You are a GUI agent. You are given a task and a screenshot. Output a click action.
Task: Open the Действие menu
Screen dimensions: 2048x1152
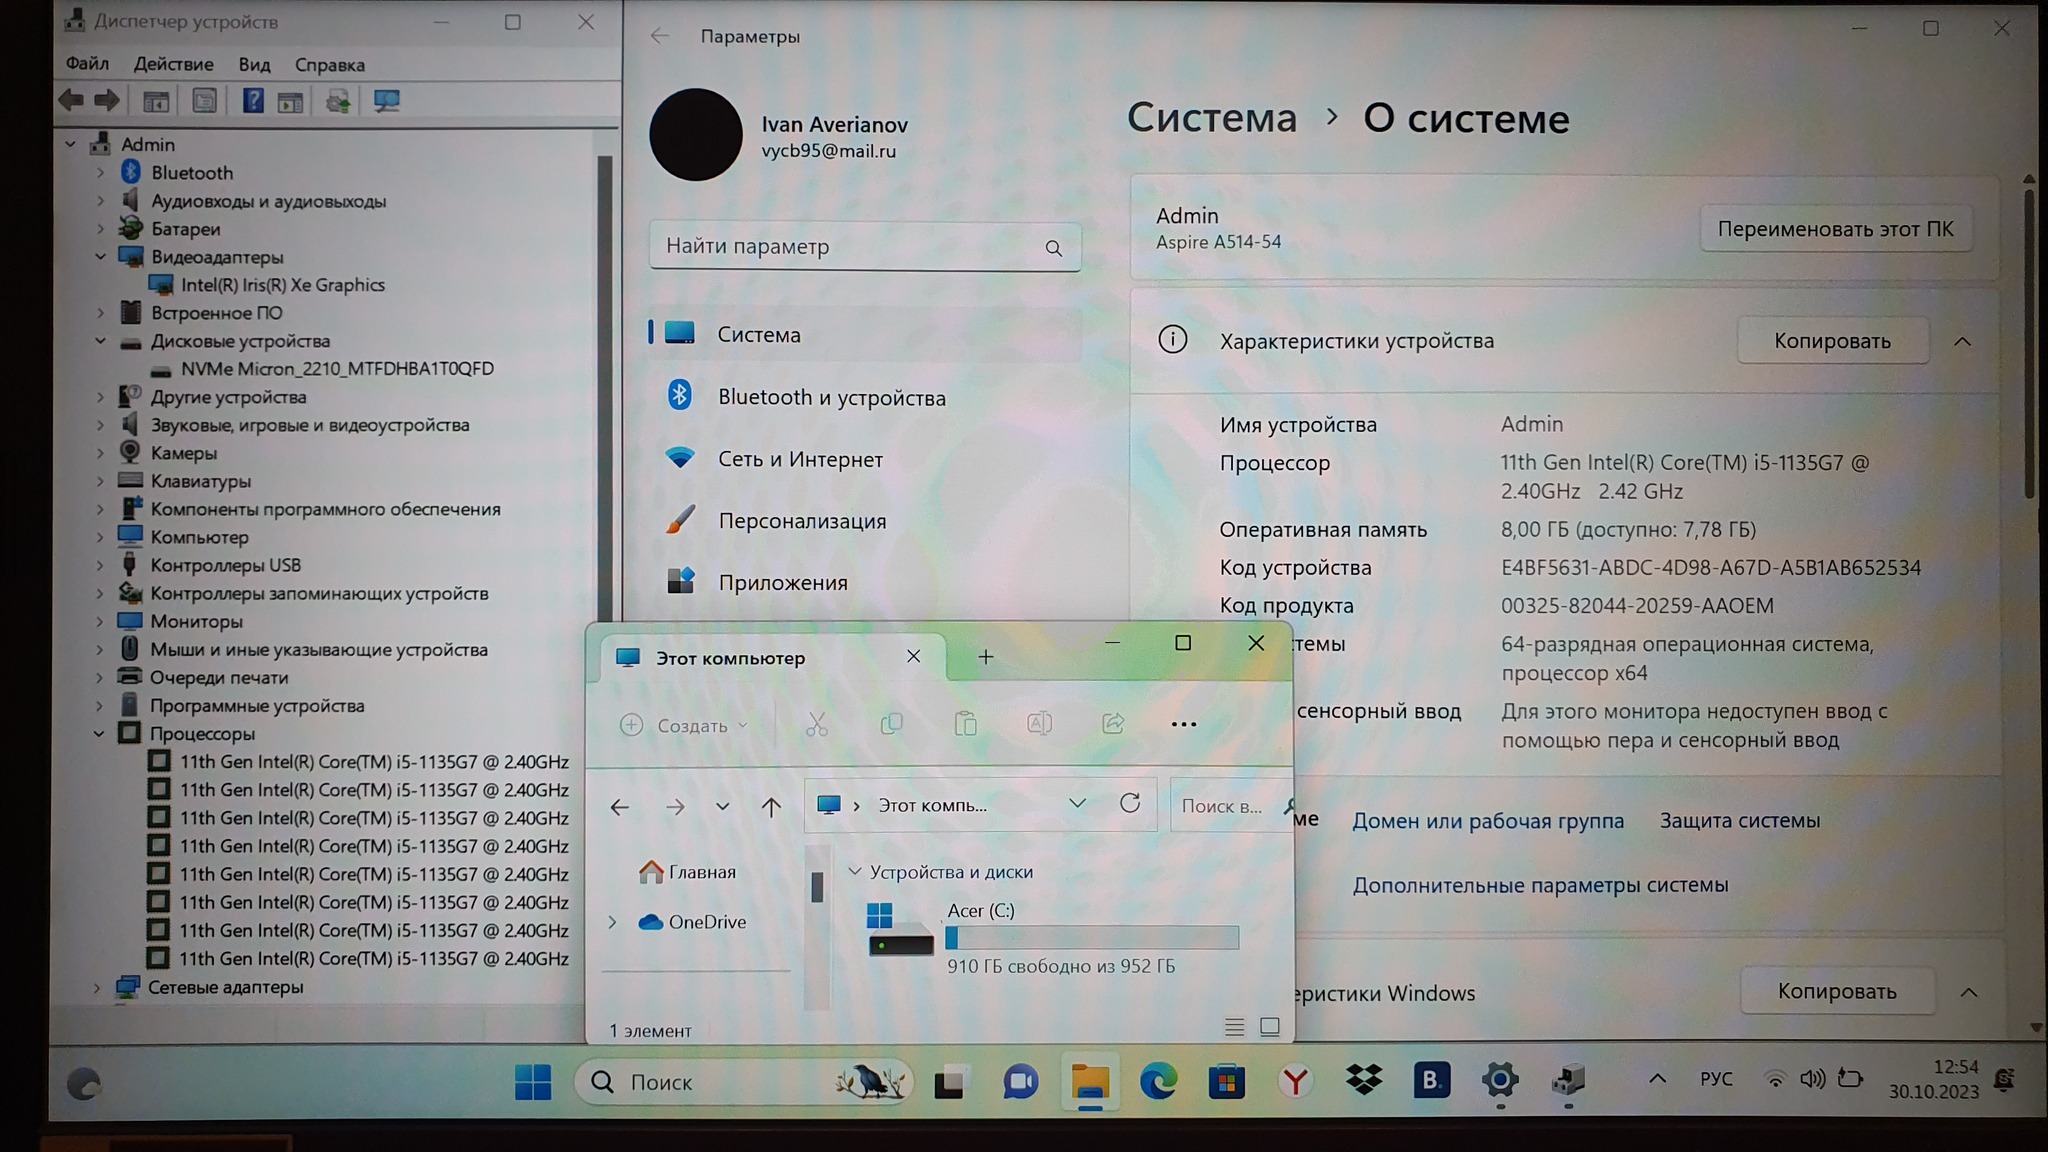[173, 65]
